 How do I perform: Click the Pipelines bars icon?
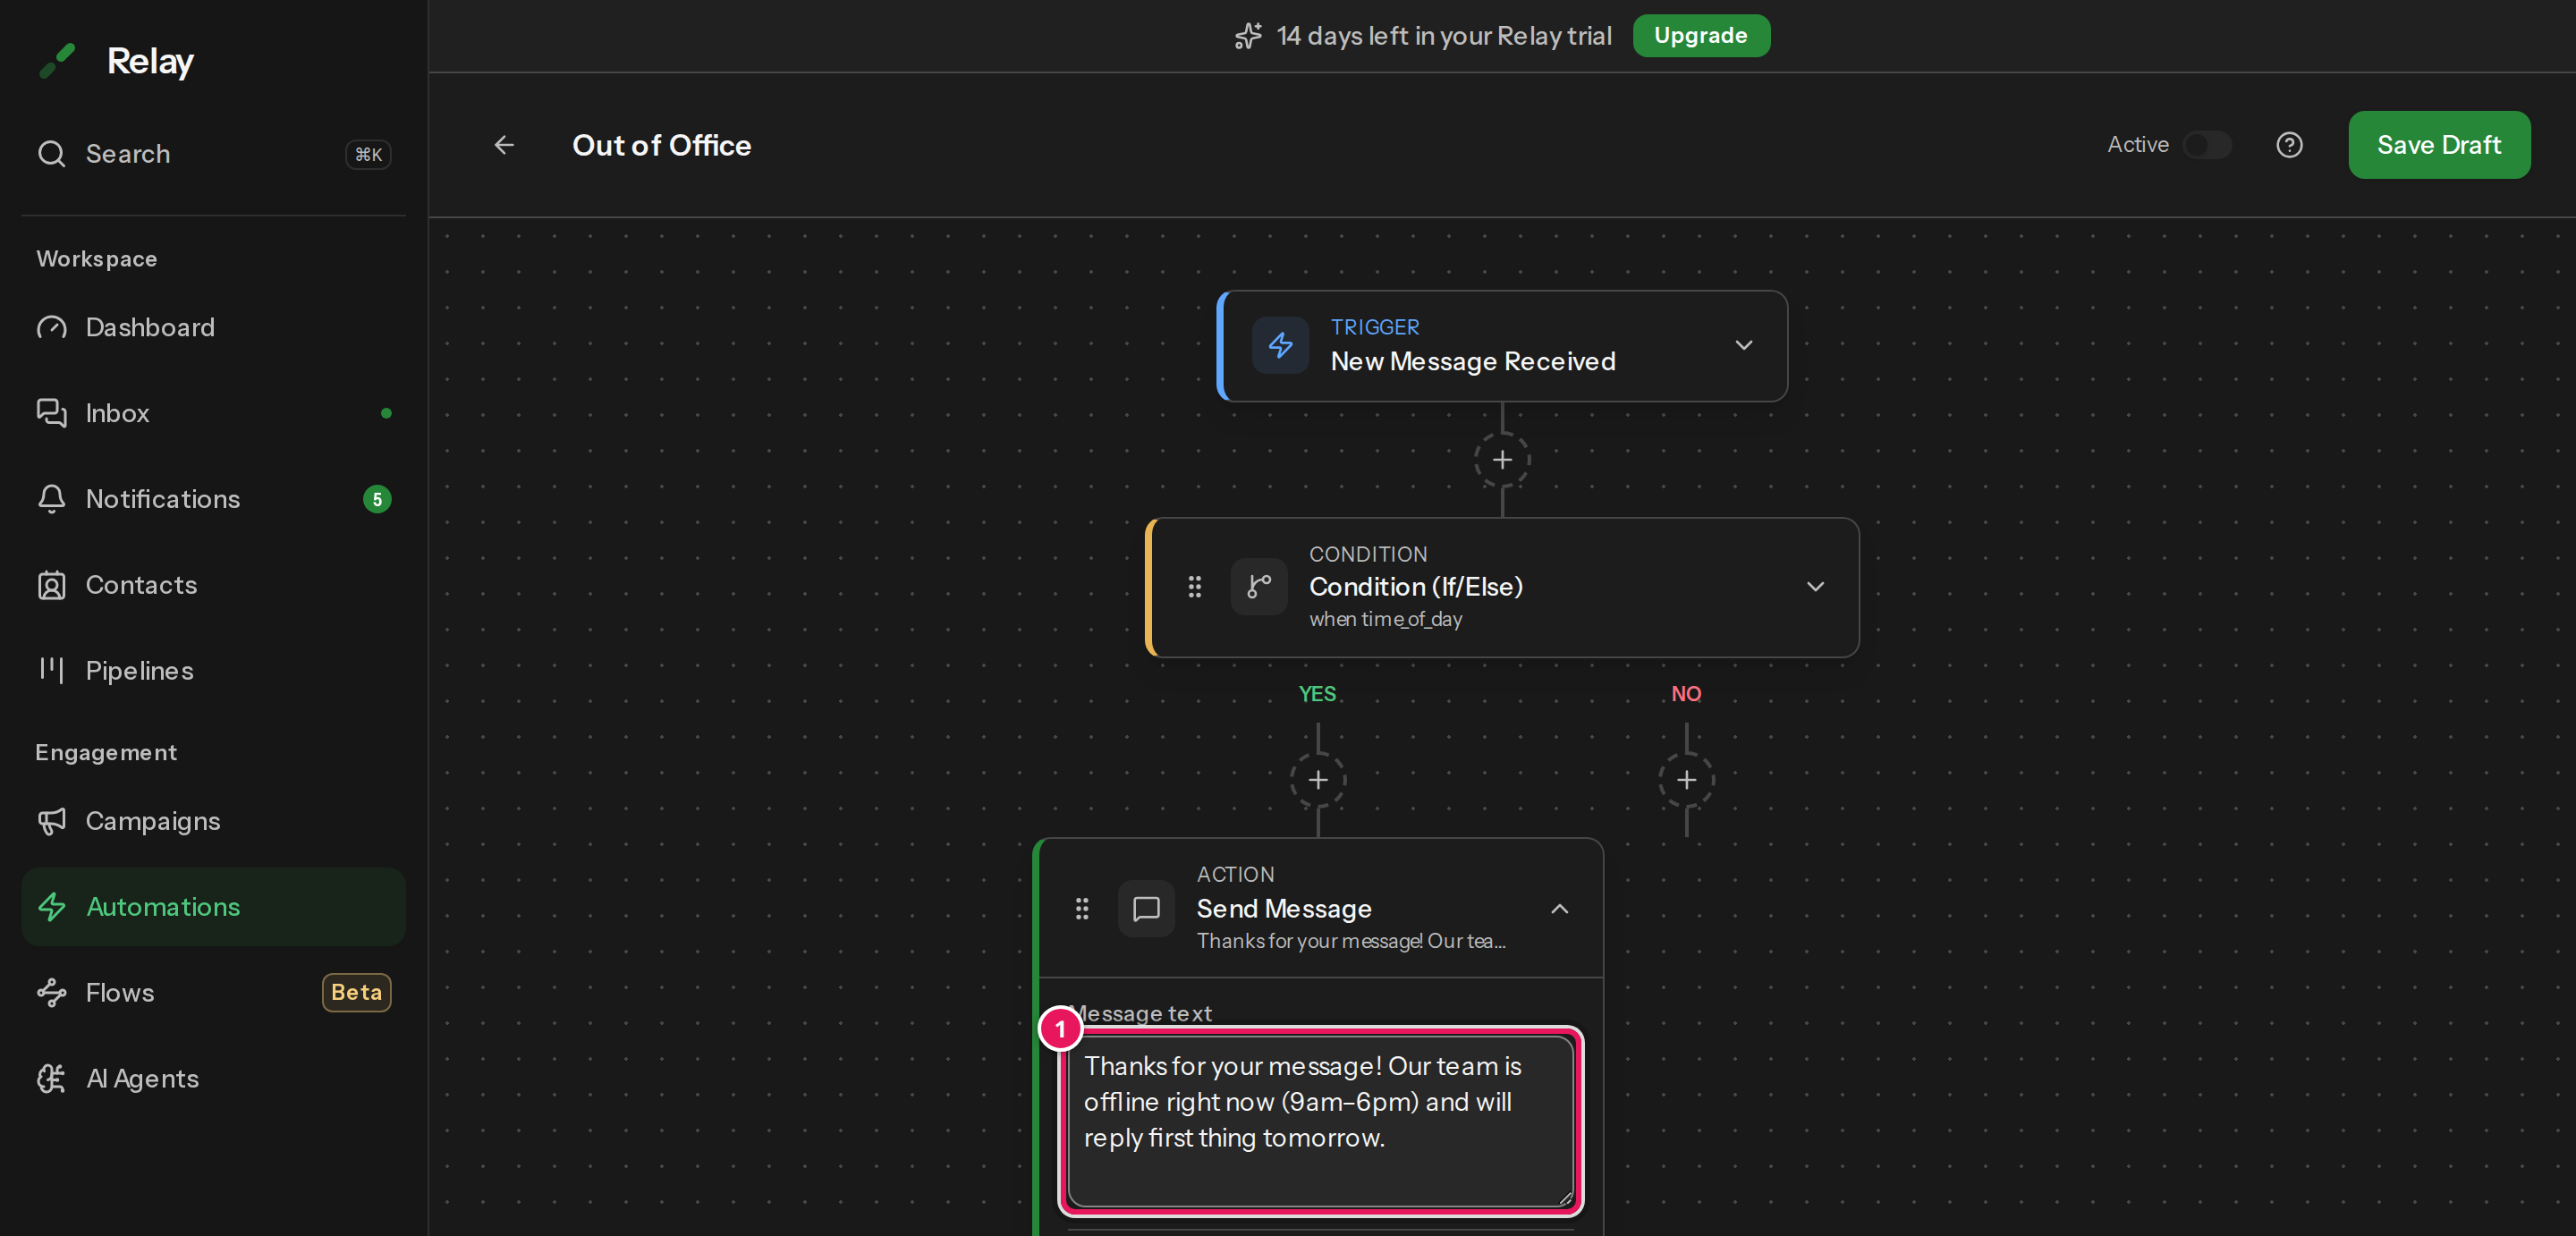(51, 670)
